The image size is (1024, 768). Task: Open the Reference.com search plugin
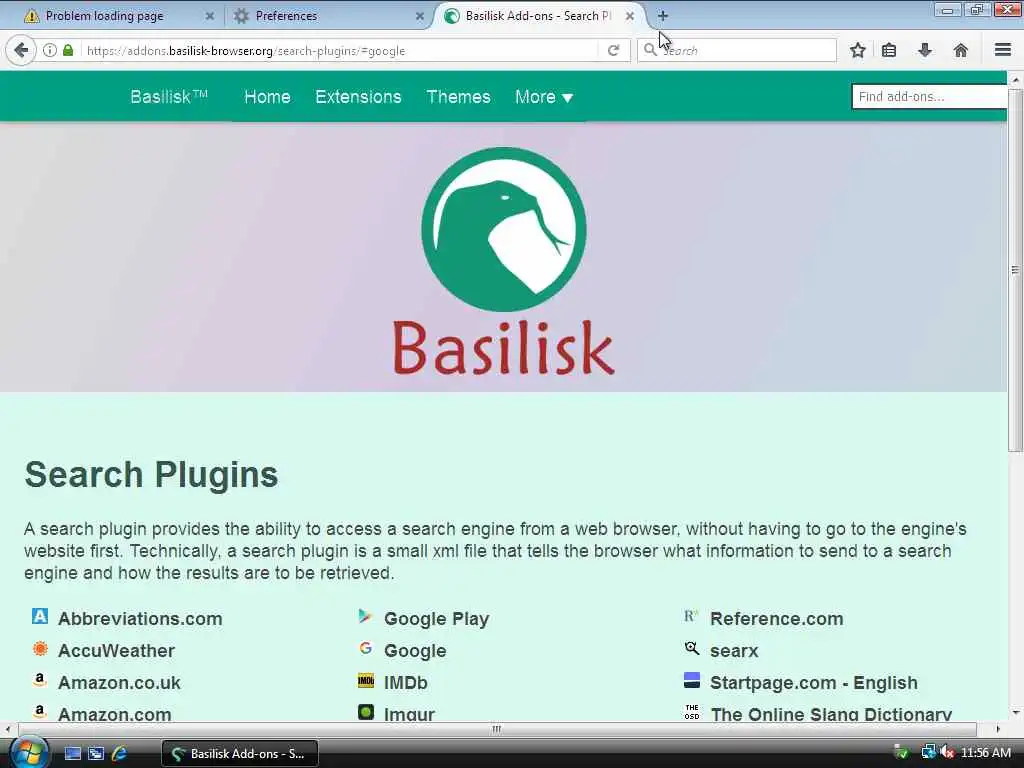pos(776,618)
